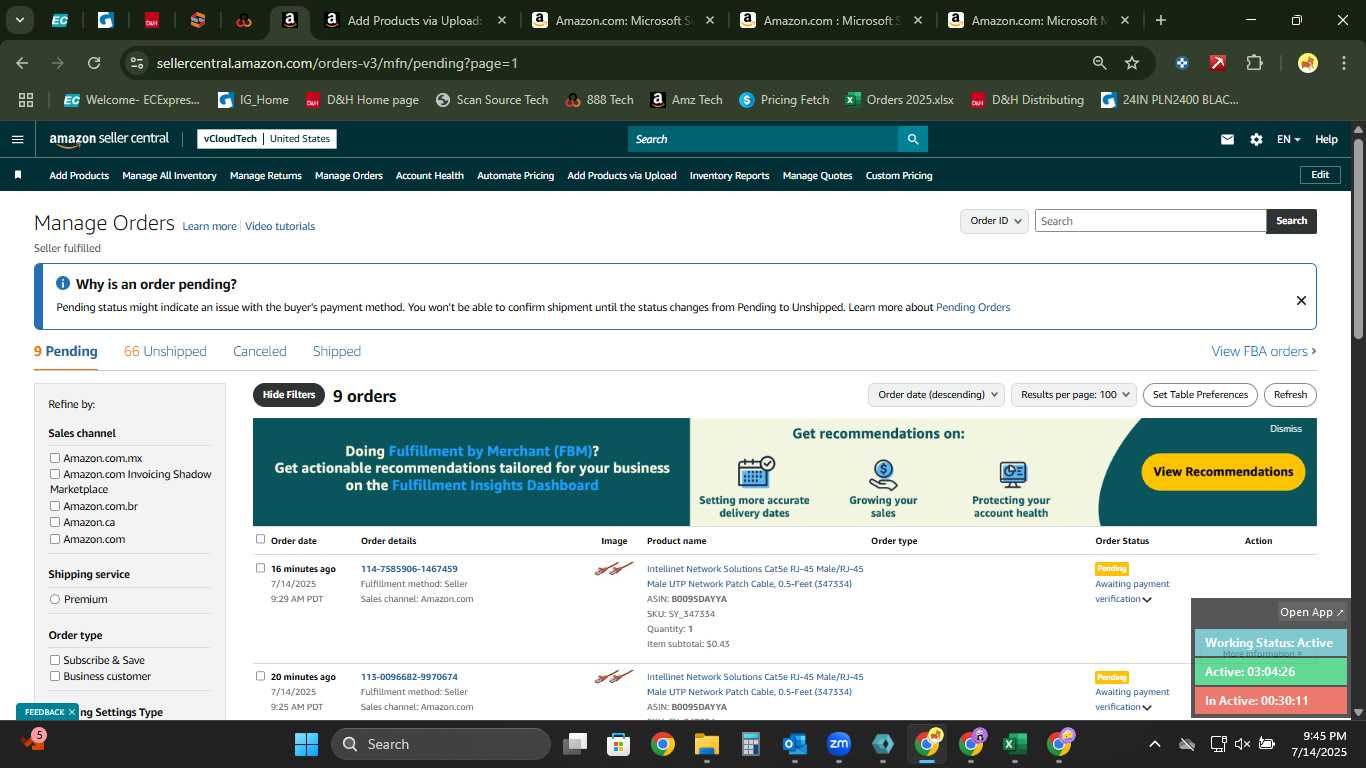Open File Explorer from the taskbar
The image size is (1366, 768).
pos(707,744)
